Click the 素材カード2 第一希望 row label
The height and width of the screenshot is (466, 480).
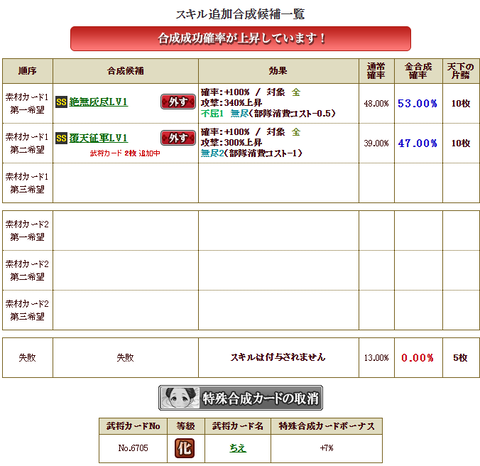[27, 231]
